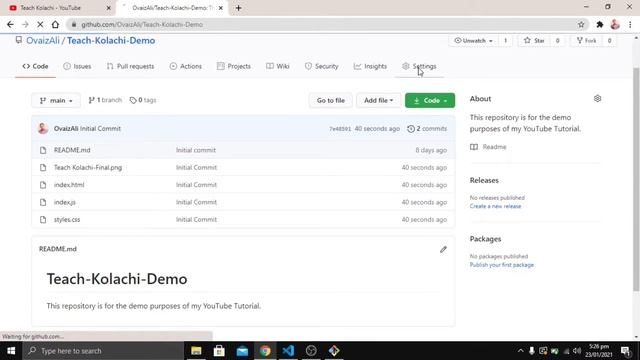Image resolution: width=640 pixels, height=360 pixels.
Task: Click the volume speaker tray icon
Action: click(577, 351)
